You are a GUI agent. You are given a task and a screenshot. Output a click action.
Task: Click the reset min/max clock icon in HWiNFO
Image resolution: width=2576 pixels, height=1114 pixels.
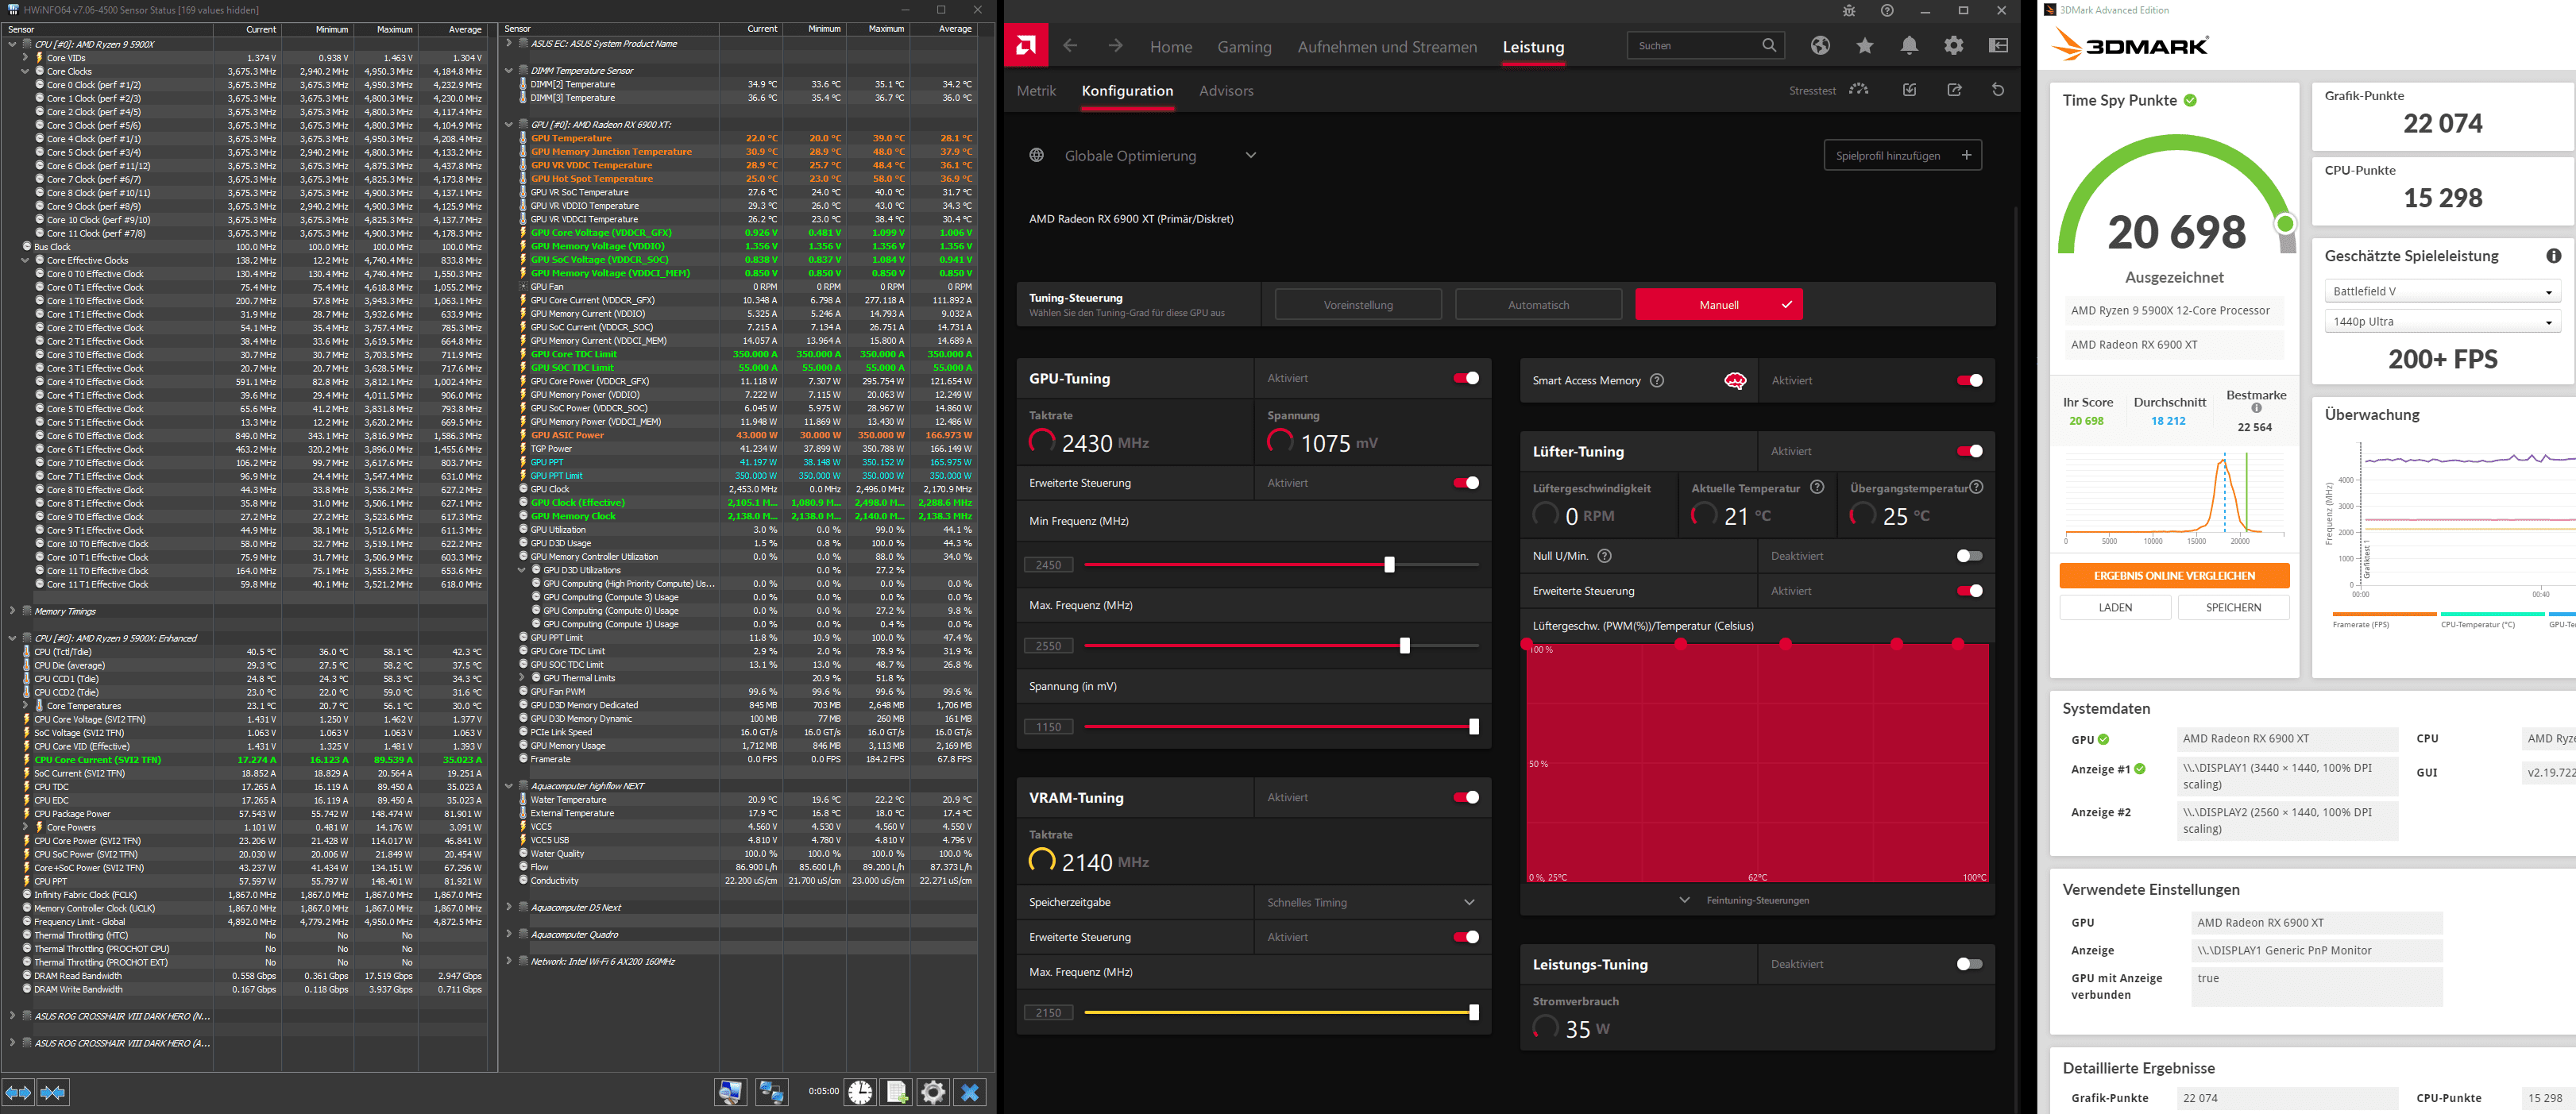coord(860,1092)
